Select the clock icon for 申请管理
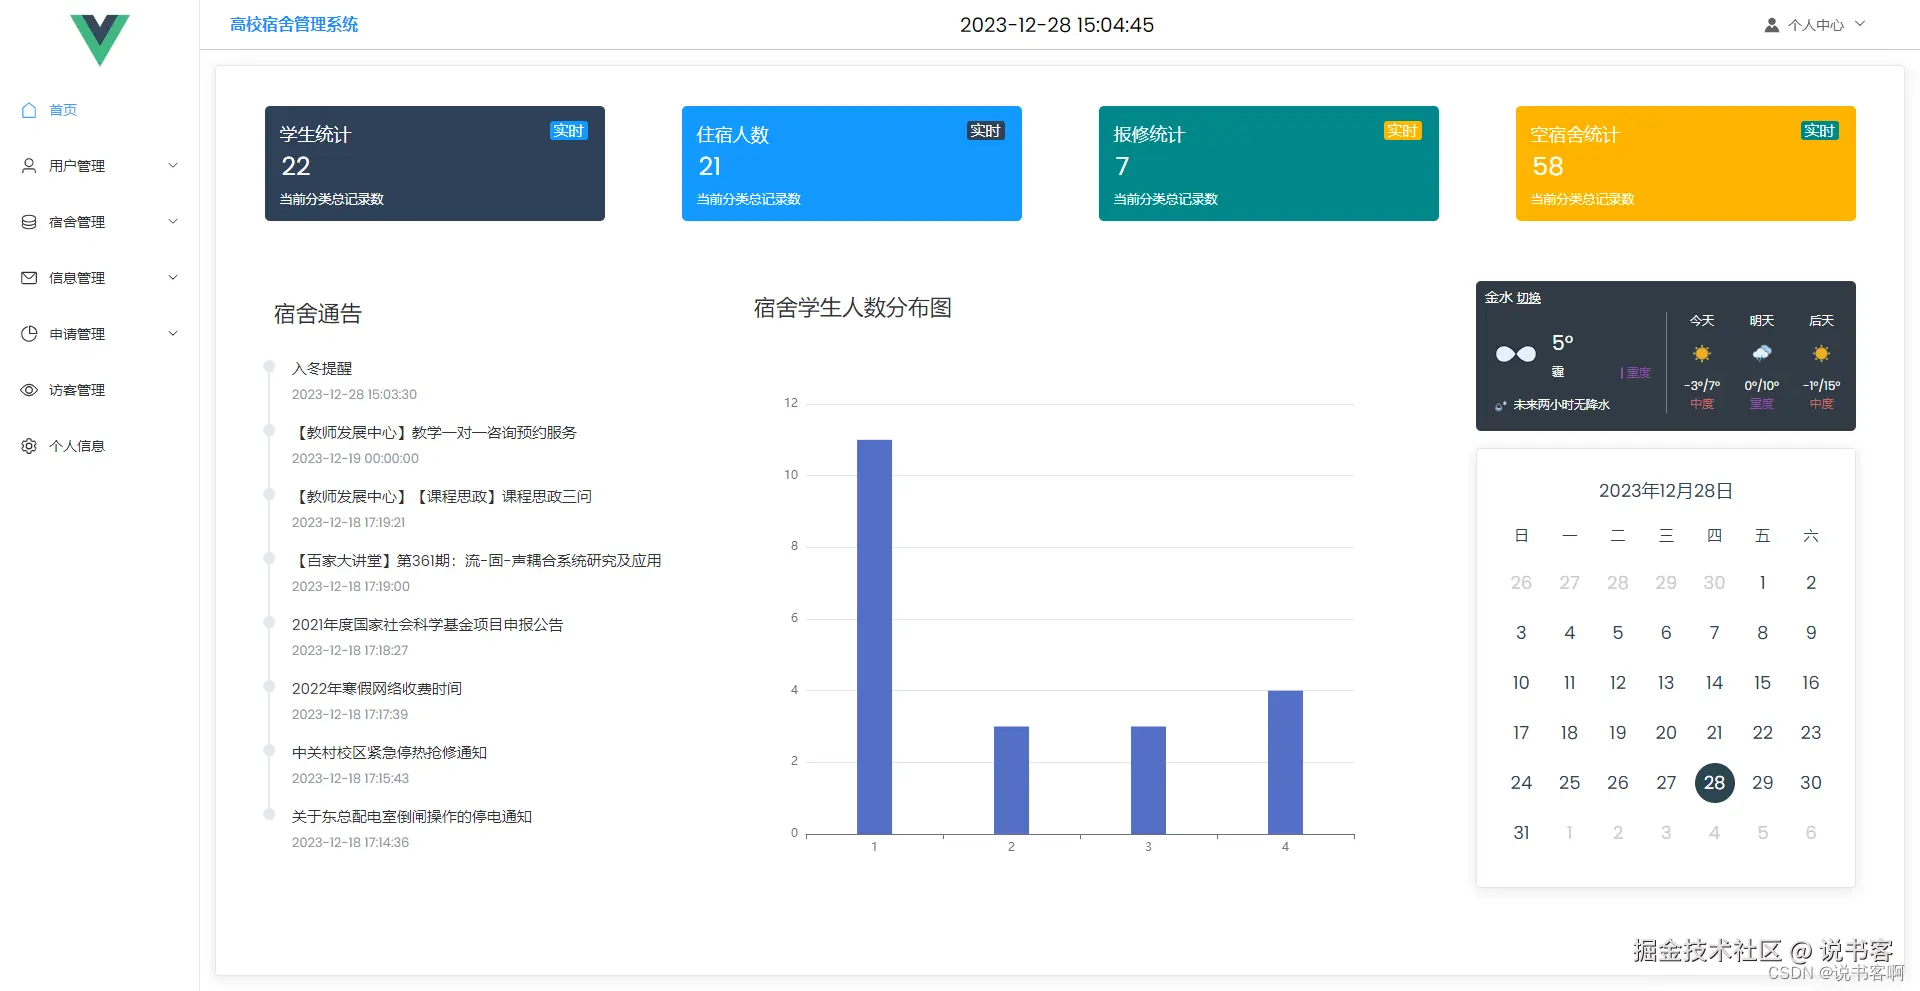The image size is (1920, 991). click(x=29, y=334)
